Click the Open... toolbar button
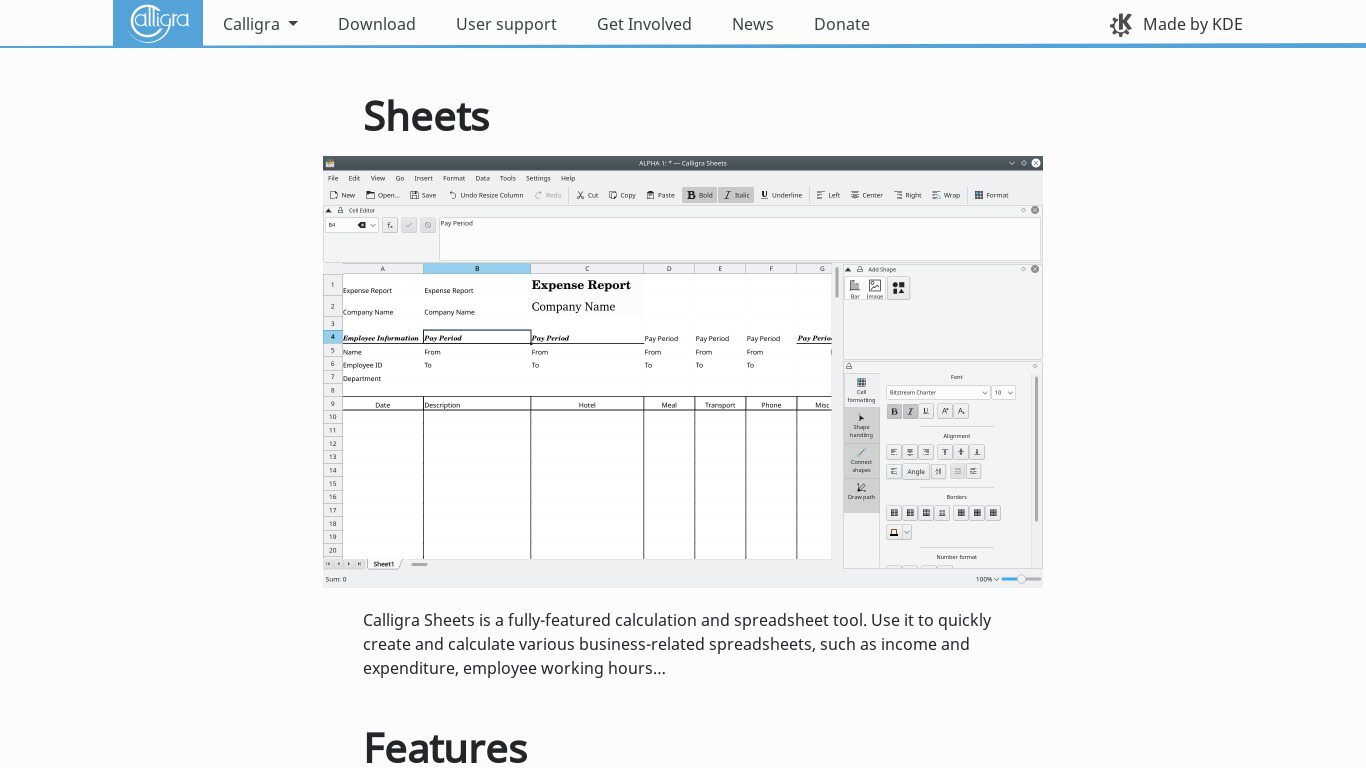1366x768 pixels. (383, 195)
